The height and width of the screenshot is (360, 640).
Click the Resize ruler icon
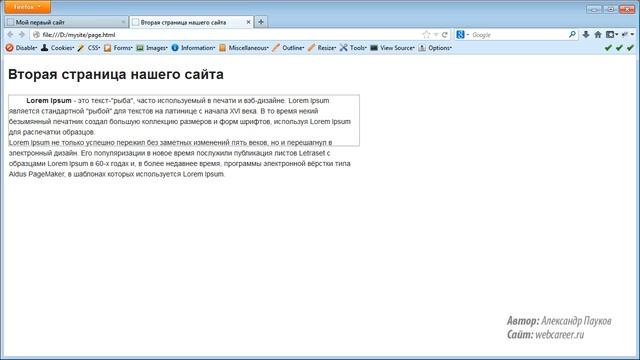311,48
